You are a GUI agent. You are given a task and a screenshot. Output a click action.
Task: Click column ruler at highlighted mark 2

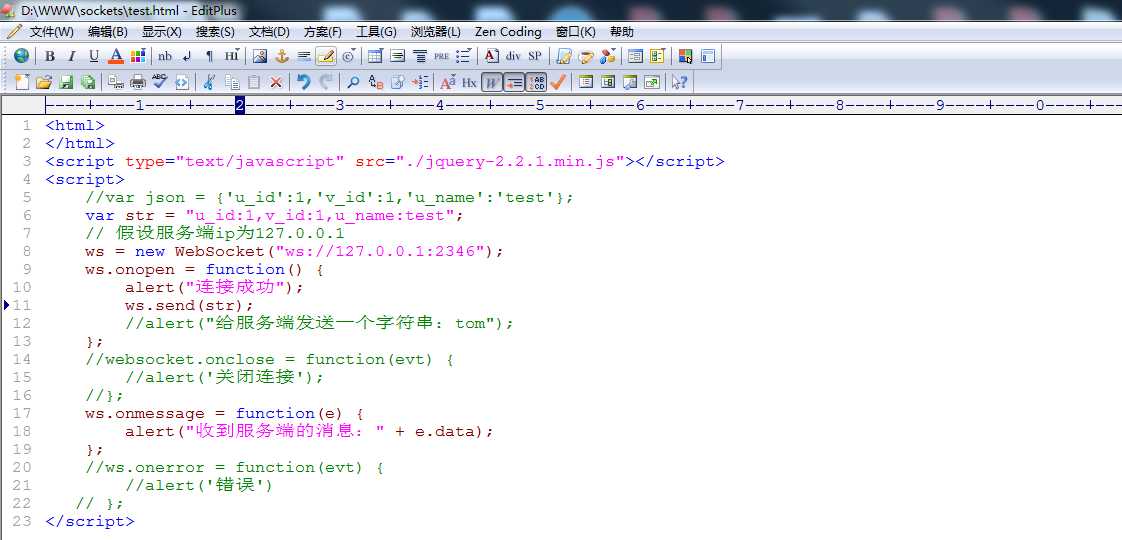pos(240,106)
